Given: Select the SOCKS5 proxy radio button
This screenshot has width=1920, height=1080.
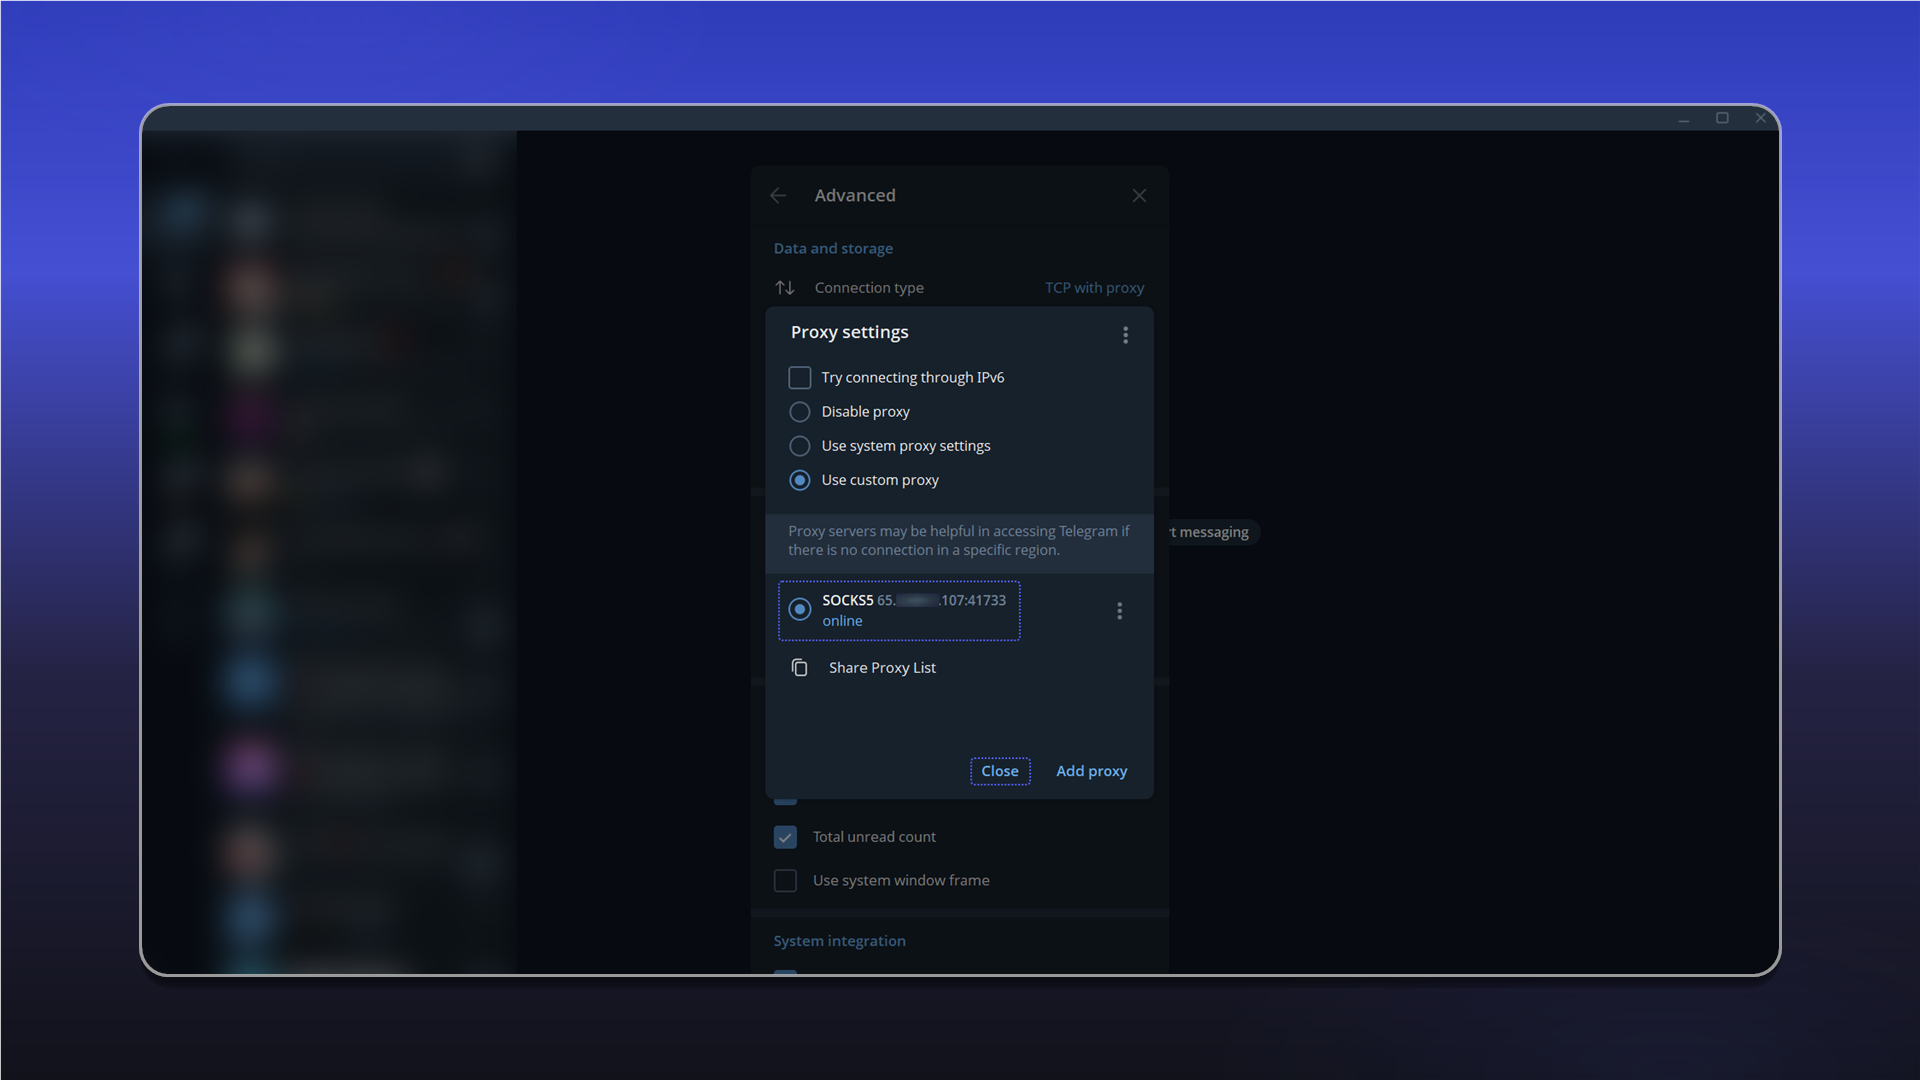Looking at the screenshot, I should pyautogui.click(x=800, y=609).
